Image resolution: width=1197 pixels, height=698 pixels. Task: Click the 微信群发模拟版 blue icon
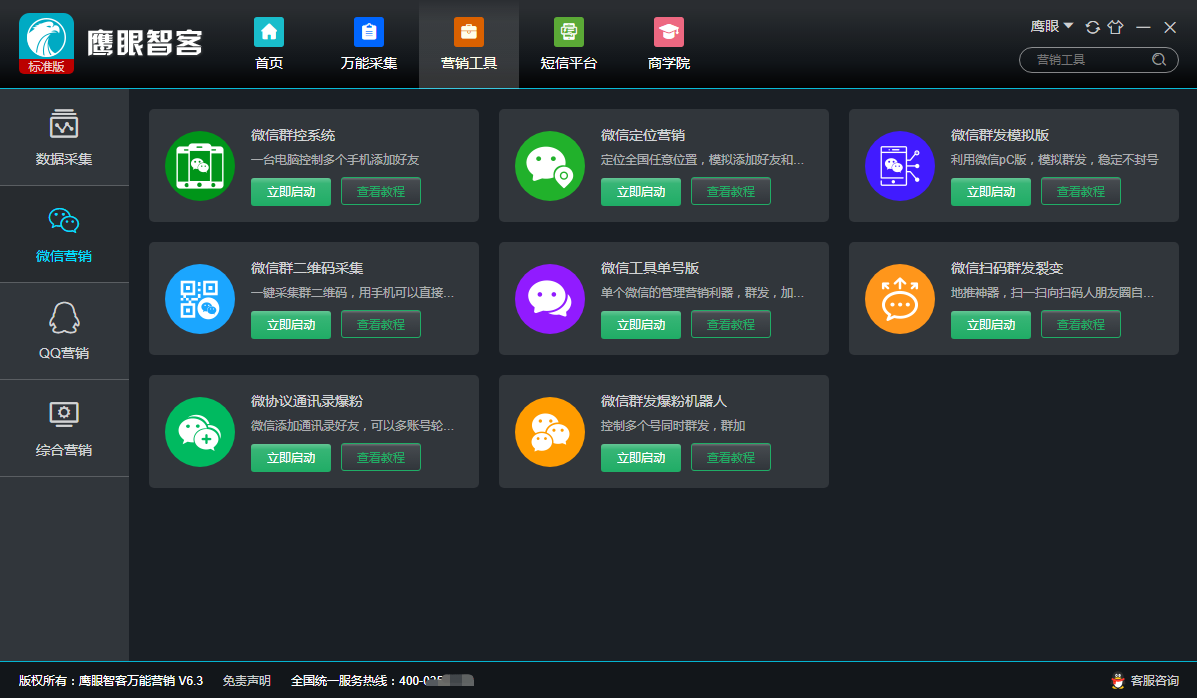click(900, 166)
